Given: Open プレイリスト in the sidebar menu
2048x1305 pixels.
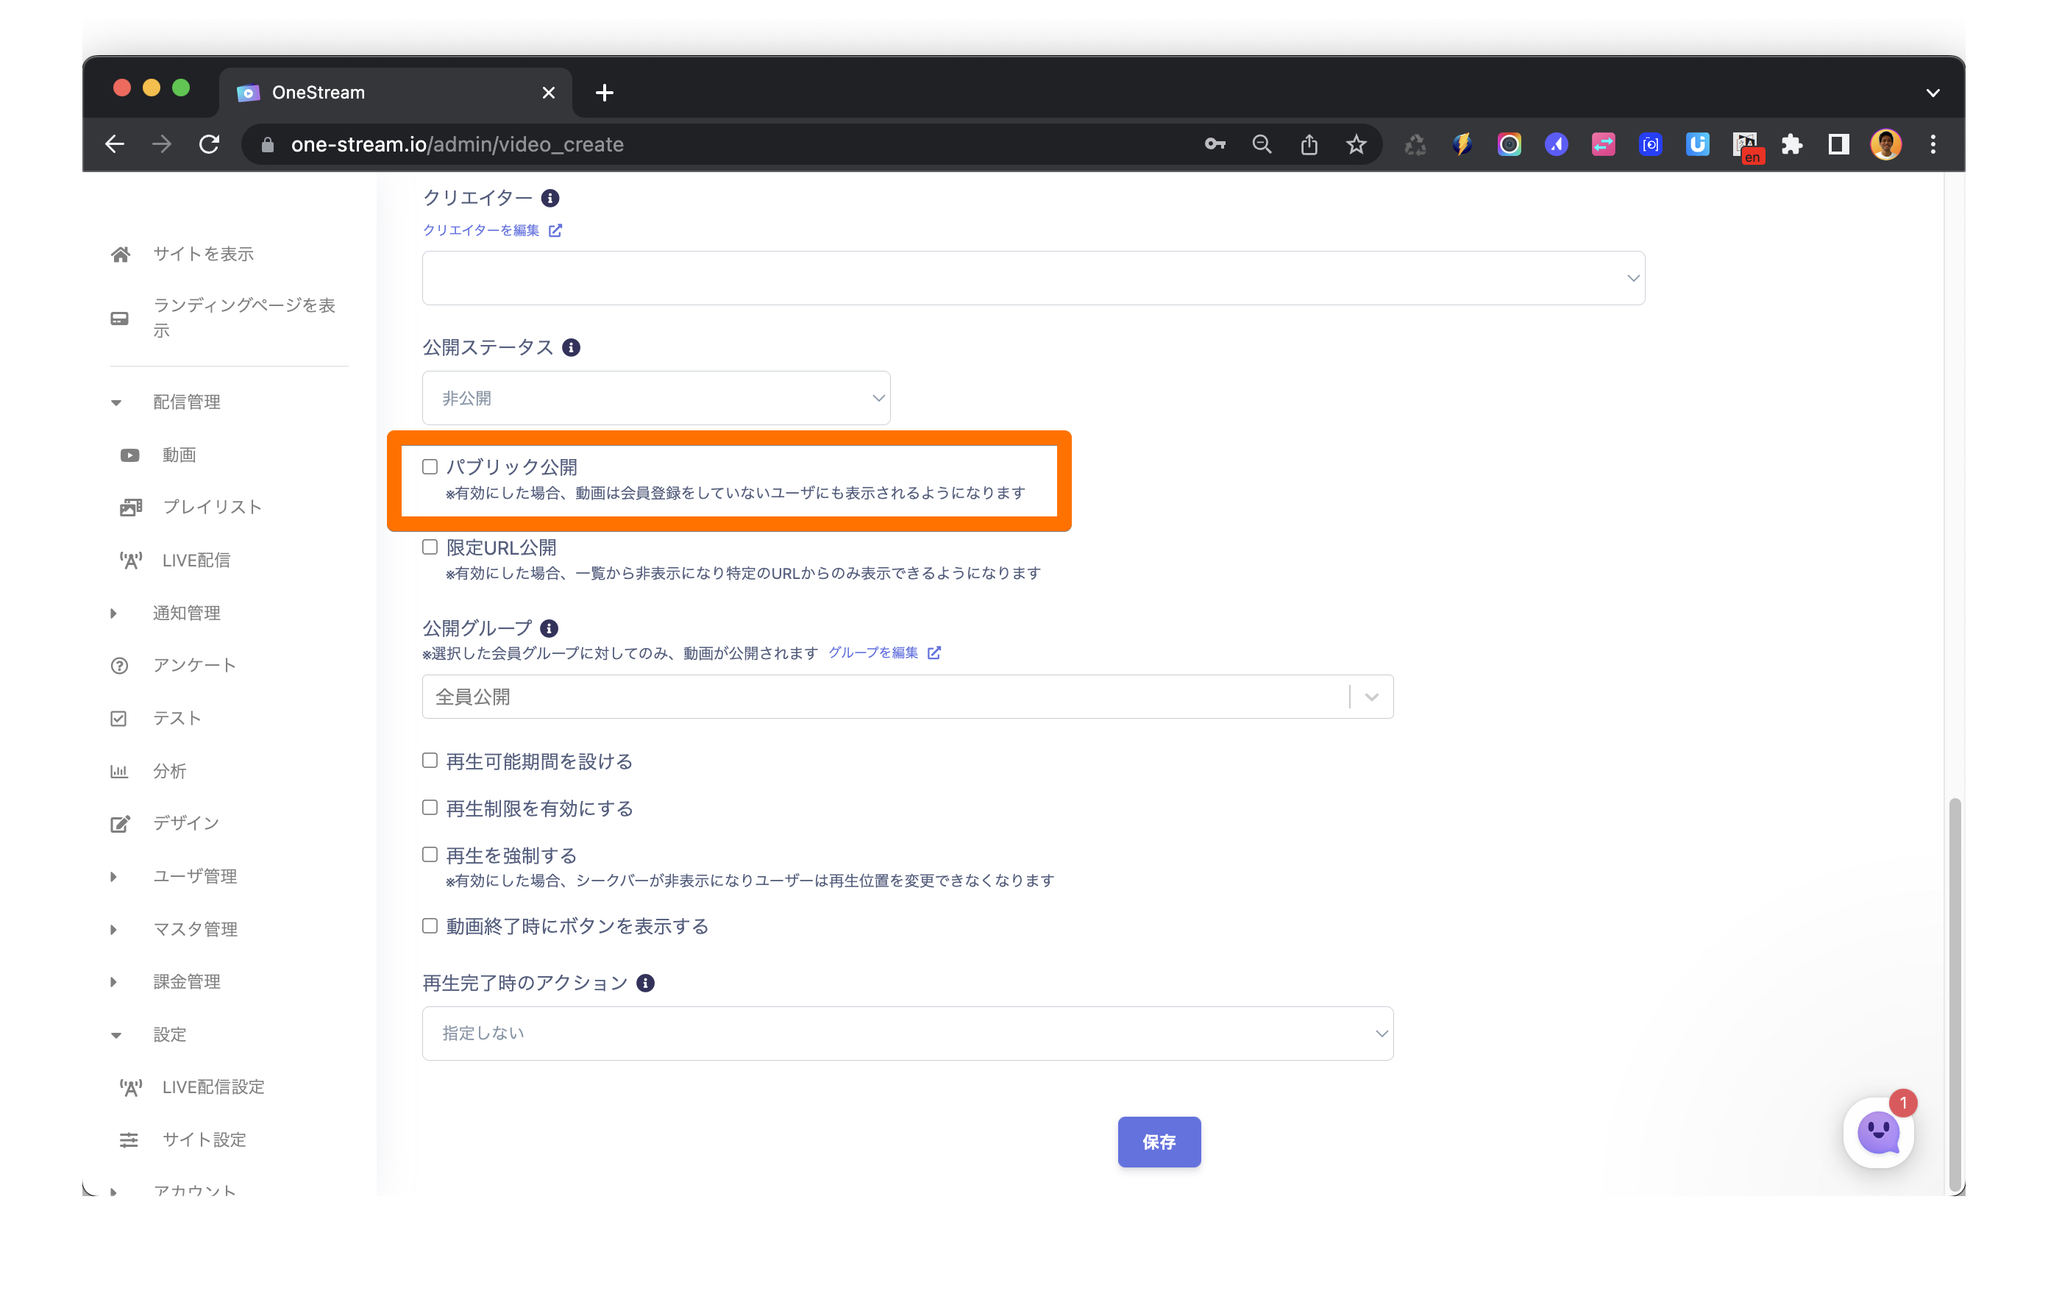Looking at the screenshot, I should coord(212,508).
